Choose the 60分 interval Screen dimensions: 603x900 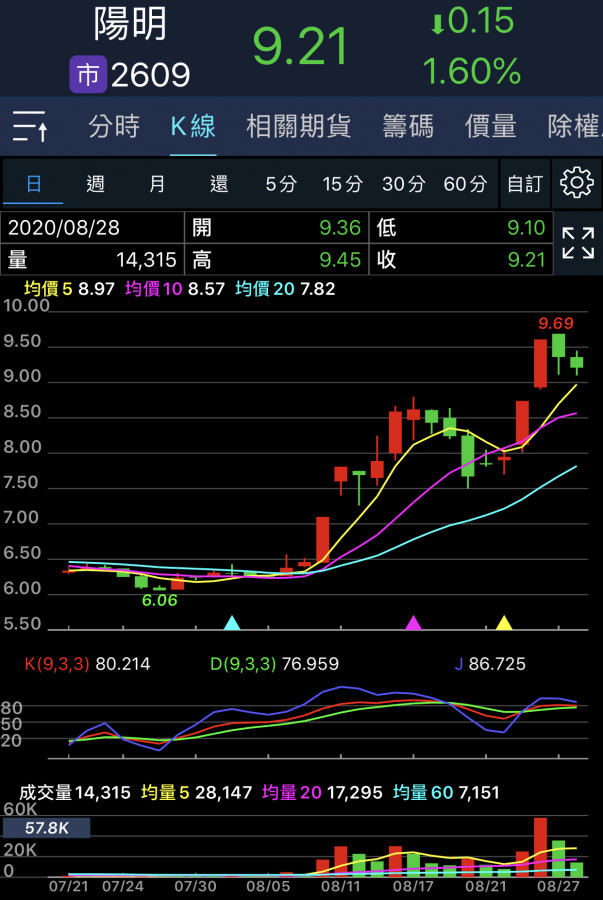click(x=465, y=184)
